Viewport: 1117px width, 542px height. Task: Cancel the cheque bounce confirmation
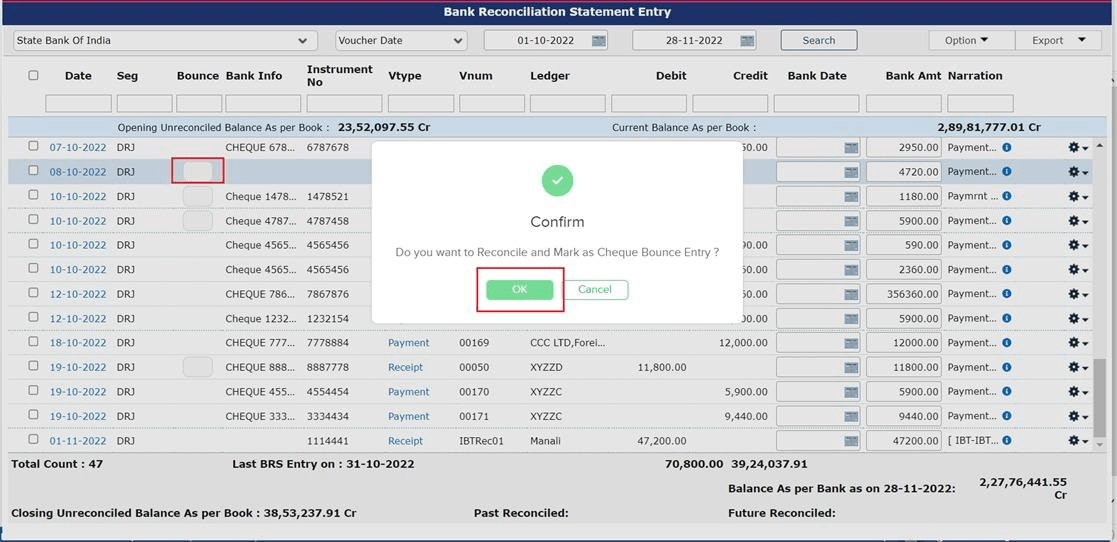pyautogui.click(x=595, y=290)
